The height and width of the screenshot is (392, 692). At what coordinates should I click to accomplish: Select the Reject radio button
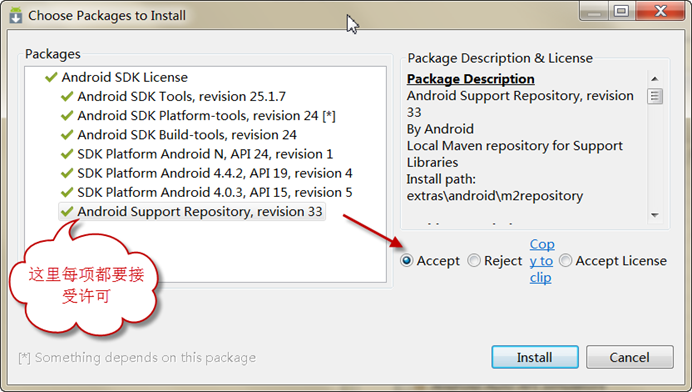(474, 260)
